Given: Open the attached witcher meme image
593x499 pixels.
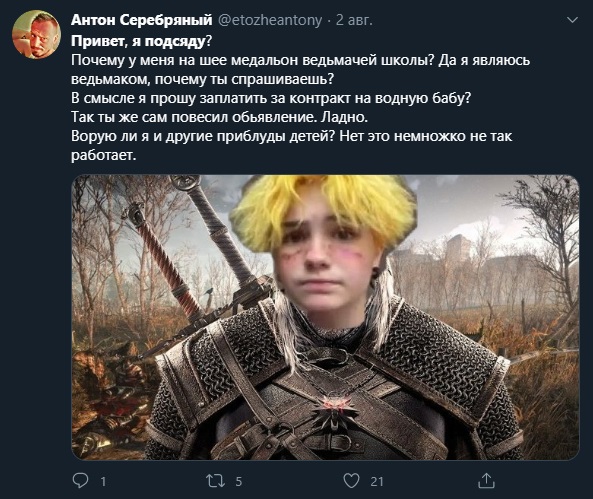Looking at the screenshot, I should click(x=325, y=317).
